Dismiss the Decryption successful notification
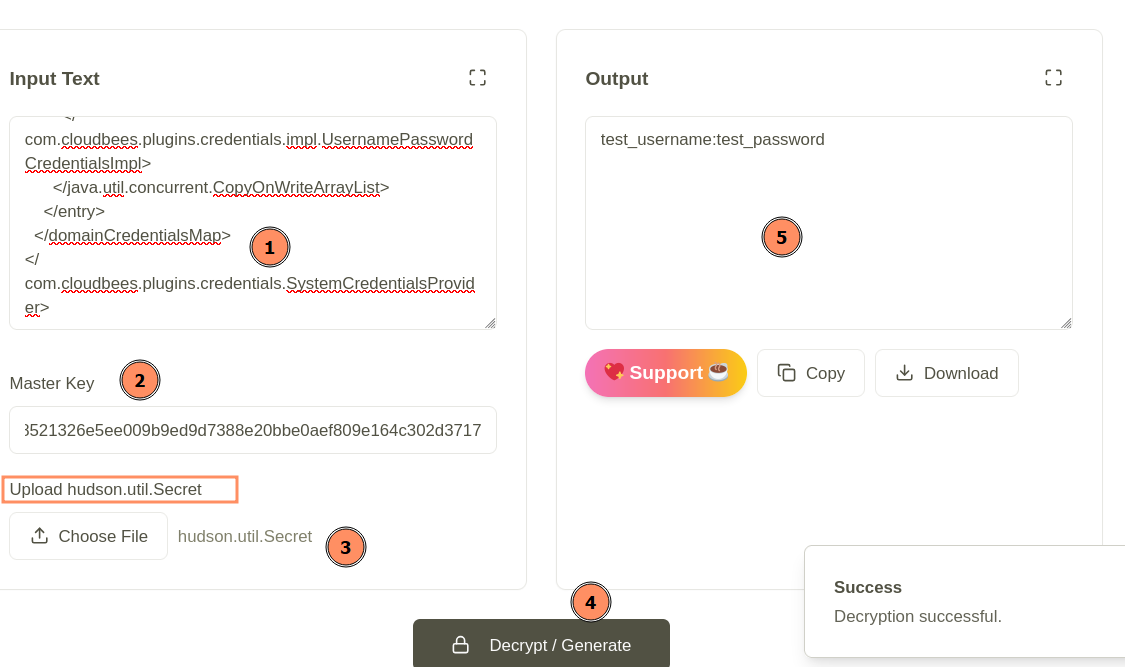 pos(960,600)
